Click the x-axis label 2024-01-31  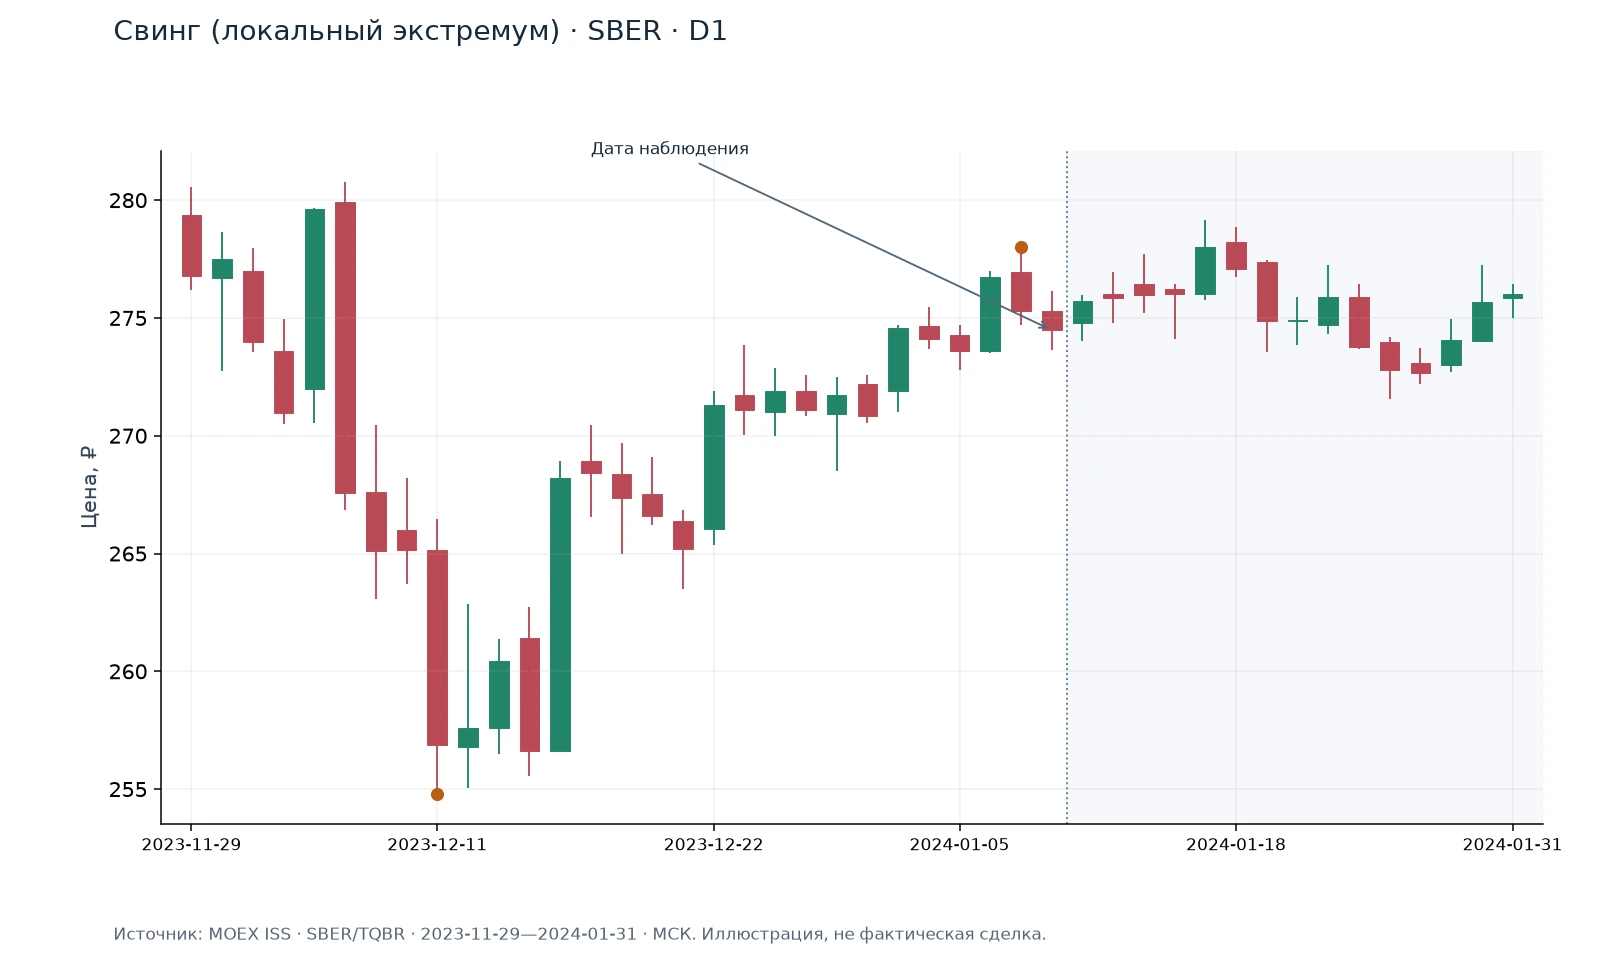[x=1512, y=845]
